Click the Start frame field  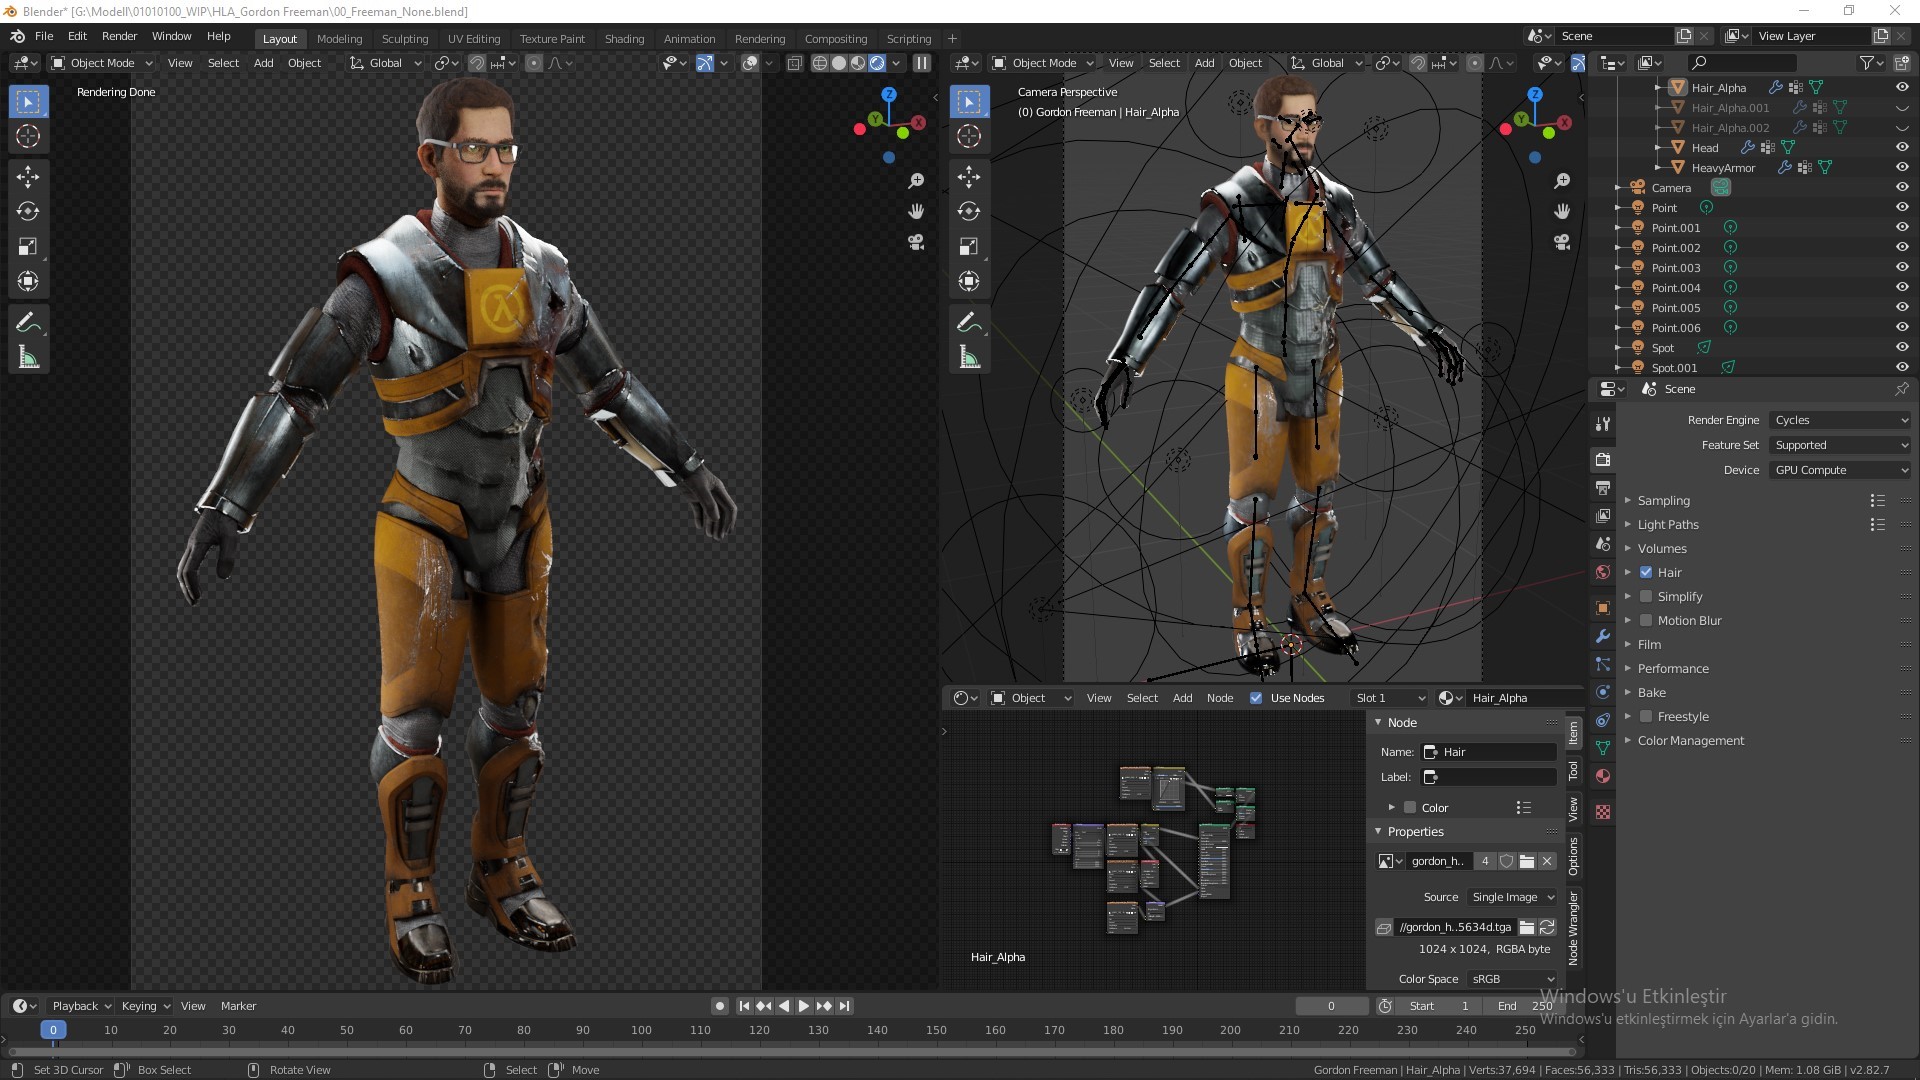click(1439, 1006)
